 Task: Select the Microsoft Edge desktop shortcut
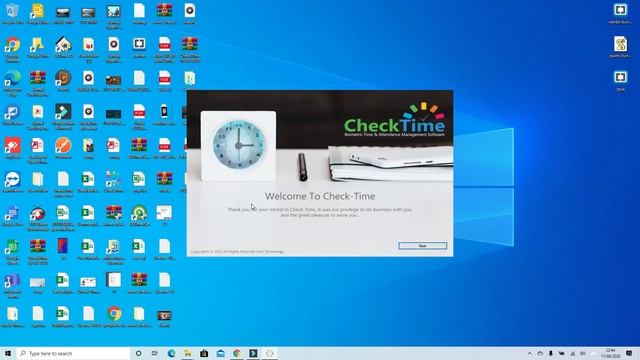12,78
